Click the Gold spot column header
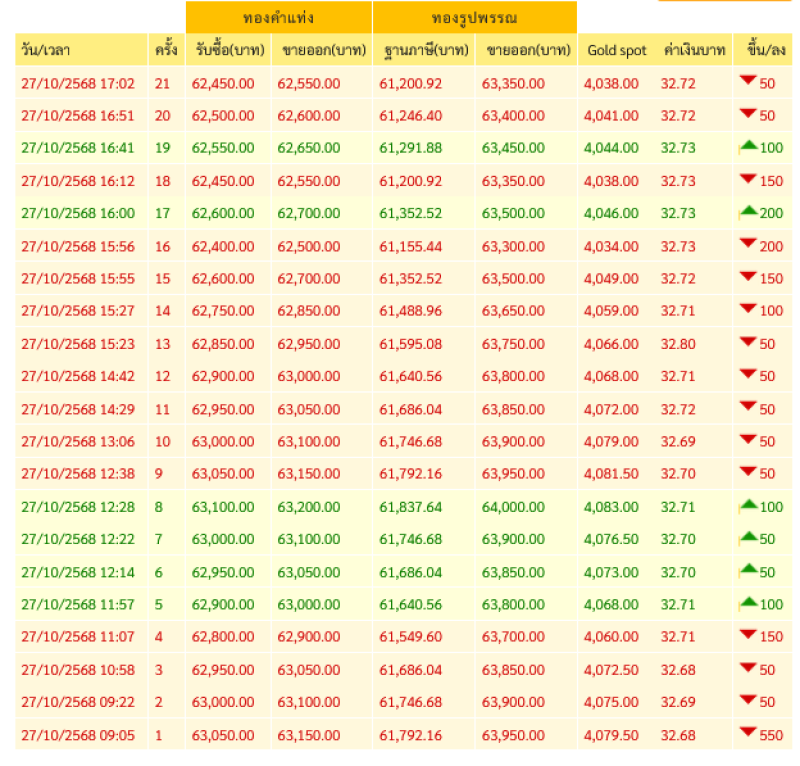This screenshot has width=800, height=766. coord(616,50)
